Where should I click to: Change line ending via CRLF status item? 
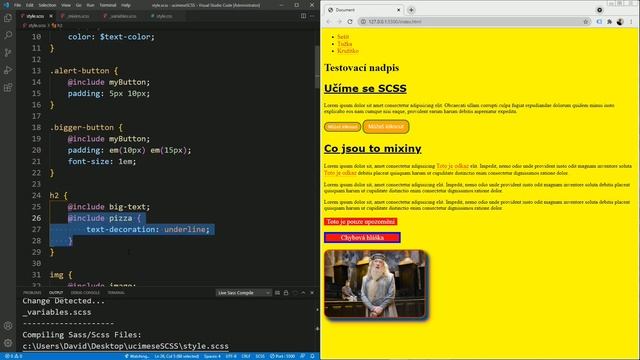pyautogui.click(x=246, y=356)
